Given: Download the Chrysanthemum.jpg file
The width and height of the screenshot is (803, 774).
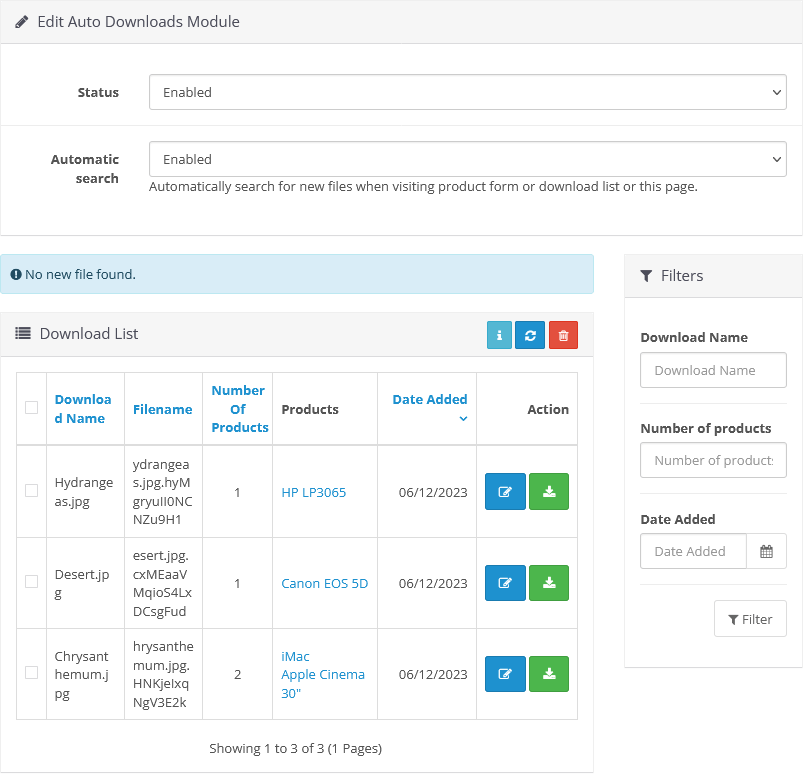Looking at the screenshot, I should pos(548,674).
